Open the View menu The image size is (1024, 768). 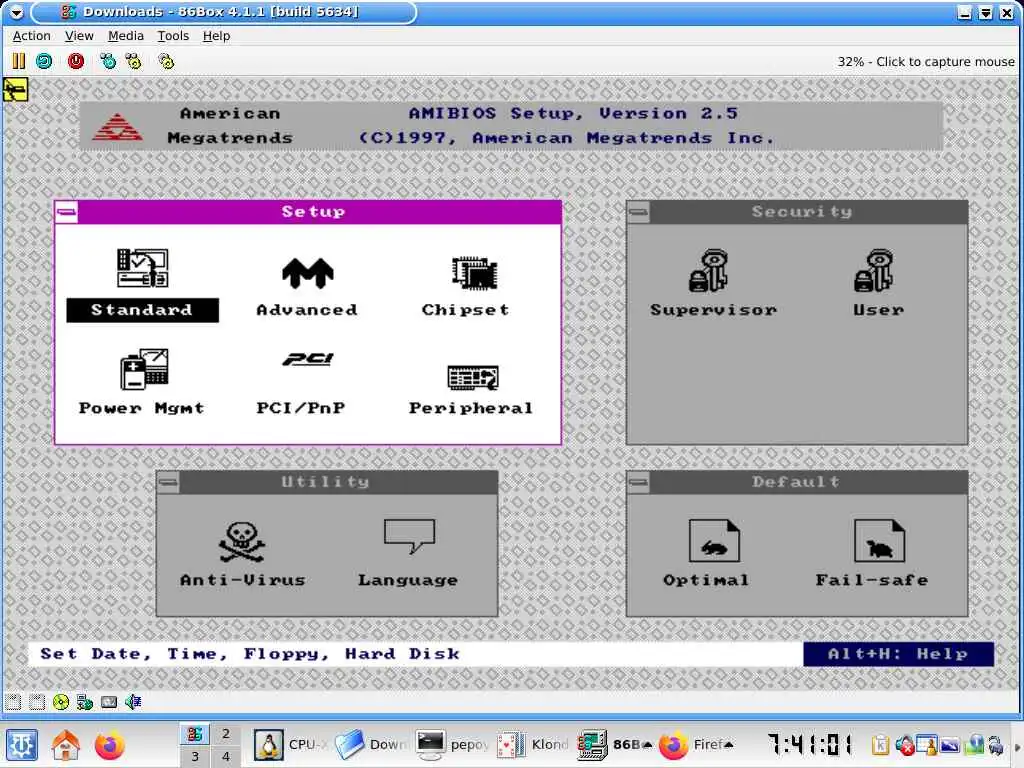point(79,36)
